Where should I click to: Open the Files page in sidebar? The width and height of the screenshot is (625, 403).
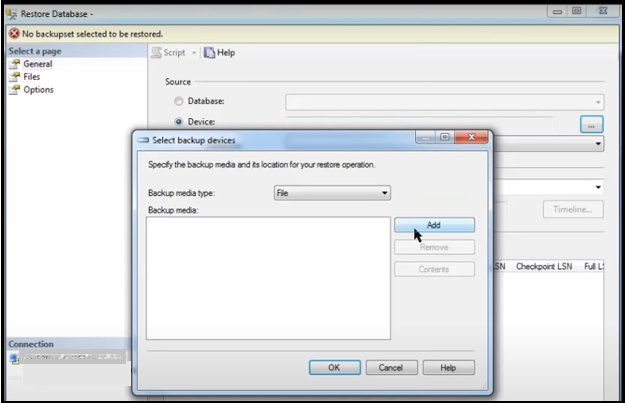click(x=31, y=76)
